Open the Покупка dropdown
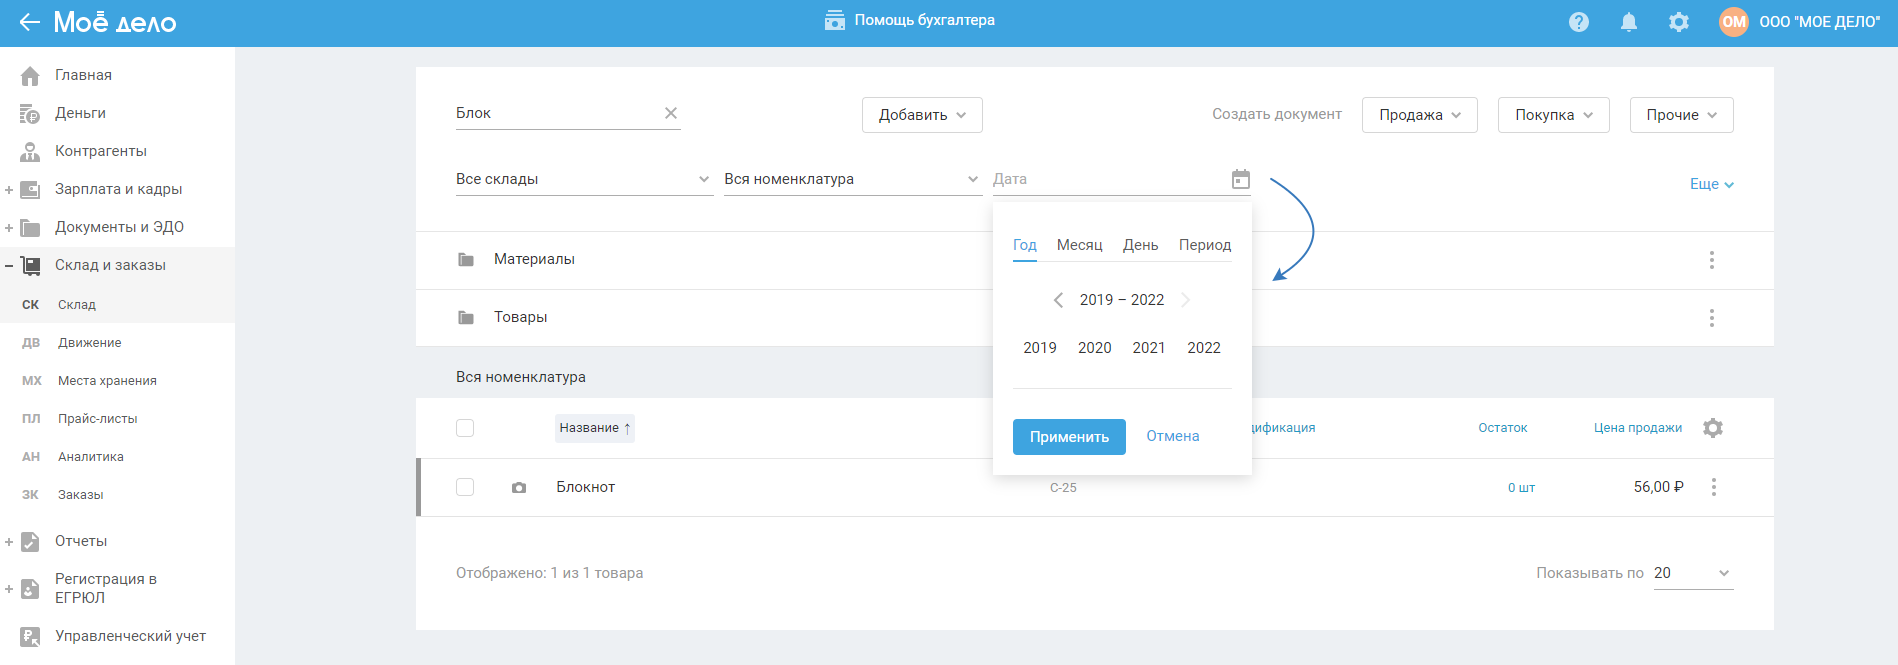Screen dimensions: 1898x665 (x=1554, y=115)
